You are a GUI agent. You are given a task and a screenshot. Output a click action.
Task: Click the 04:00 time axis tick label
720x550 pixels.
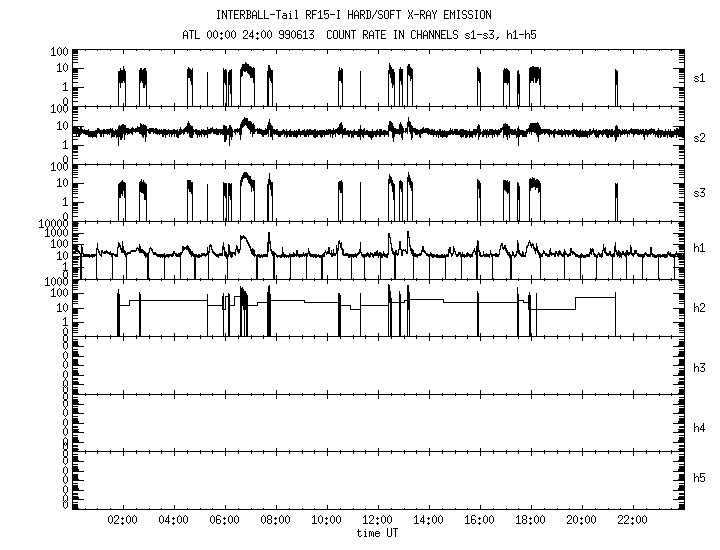coord(174,521)
